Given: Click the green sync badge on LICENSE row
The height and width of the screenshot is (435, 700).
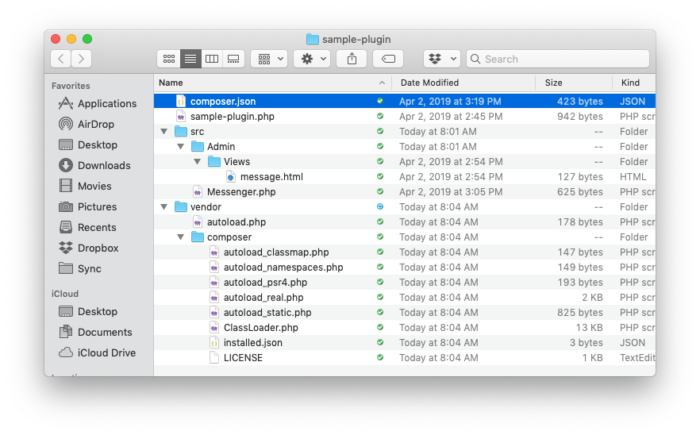Looking at the screenshot, I should tap(380, 358).
